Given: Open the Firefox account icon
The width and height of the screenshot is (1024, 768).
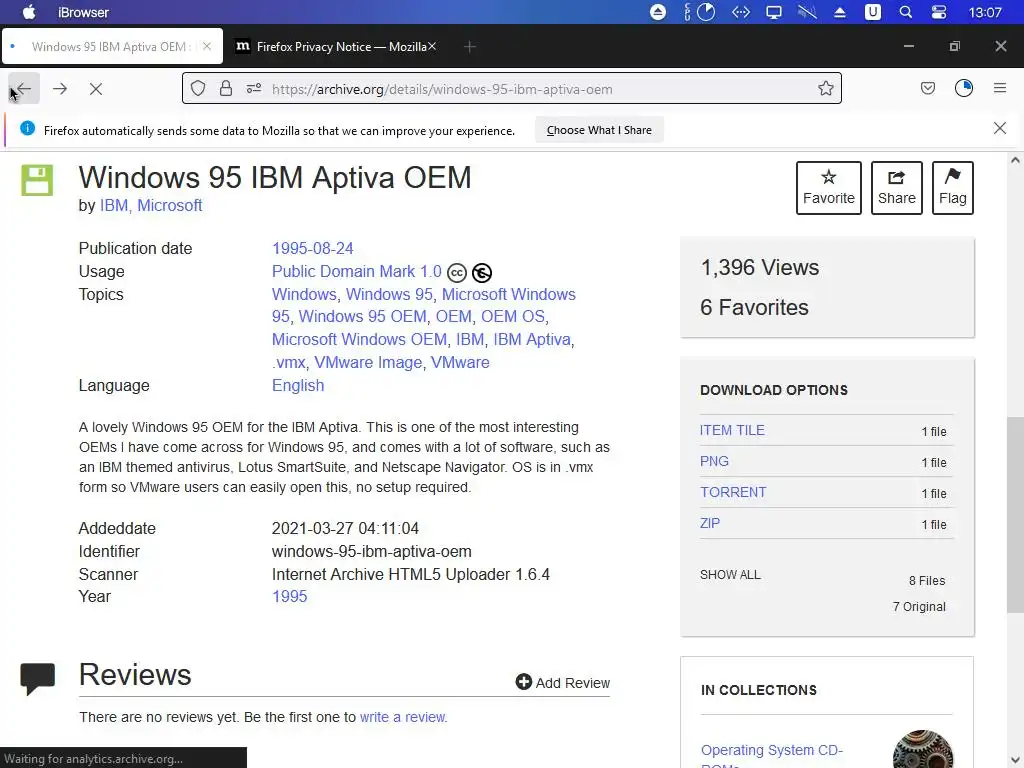Looking at the screenshot, I should 964,88.
